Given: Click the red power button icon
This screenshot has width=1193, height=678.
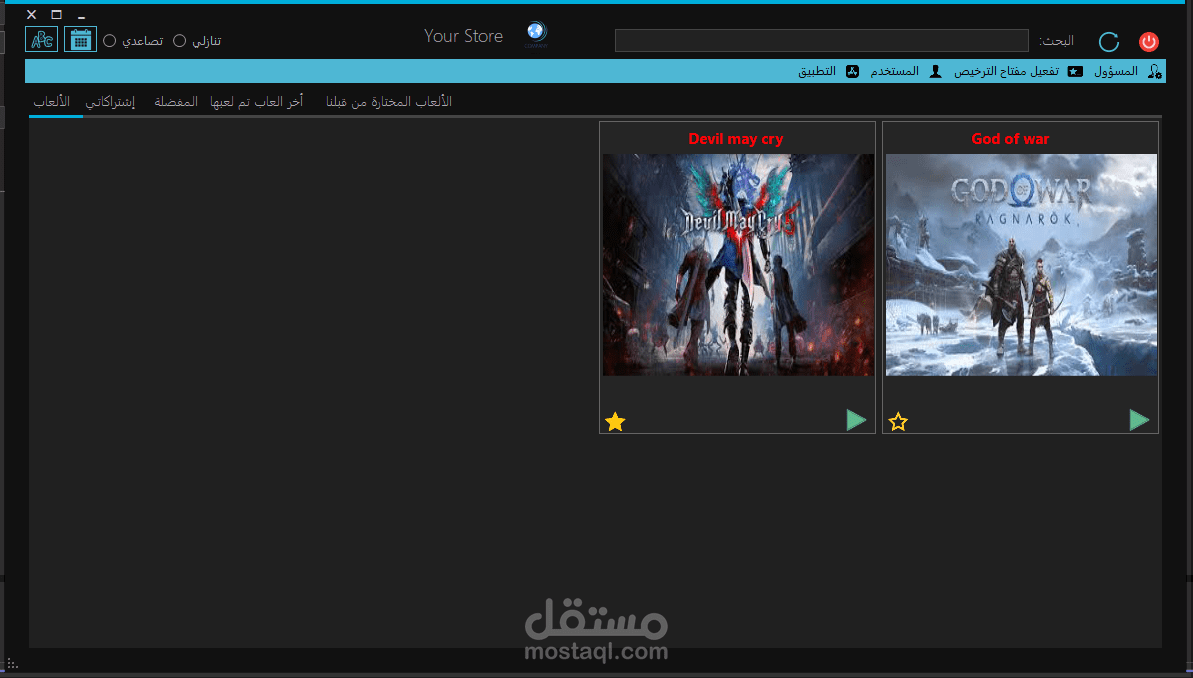Looking at the screenshot, I should [1148, 42].
